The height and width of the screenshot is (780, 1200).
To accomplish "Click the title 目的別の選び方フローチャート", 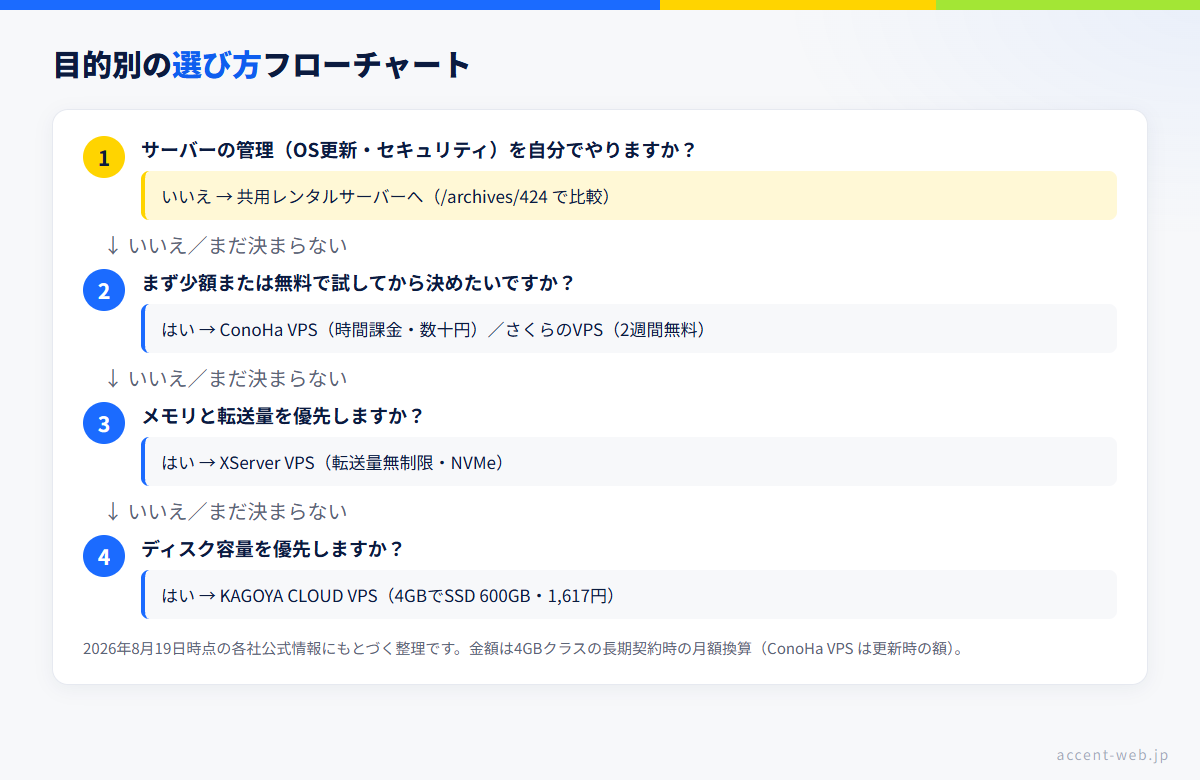I will pyautogui.click(x=262, y=65).
